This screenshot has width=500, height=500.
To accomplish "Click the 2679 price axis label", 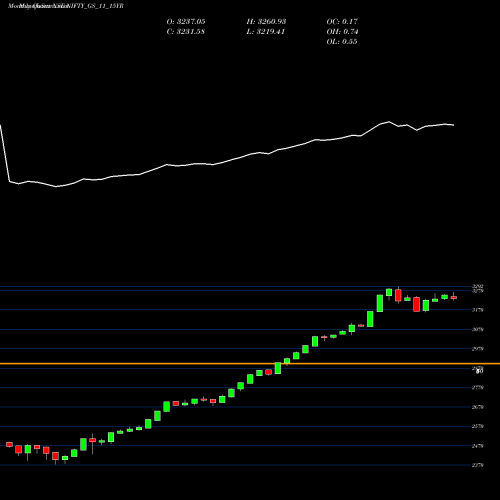I will pos(477,407).
